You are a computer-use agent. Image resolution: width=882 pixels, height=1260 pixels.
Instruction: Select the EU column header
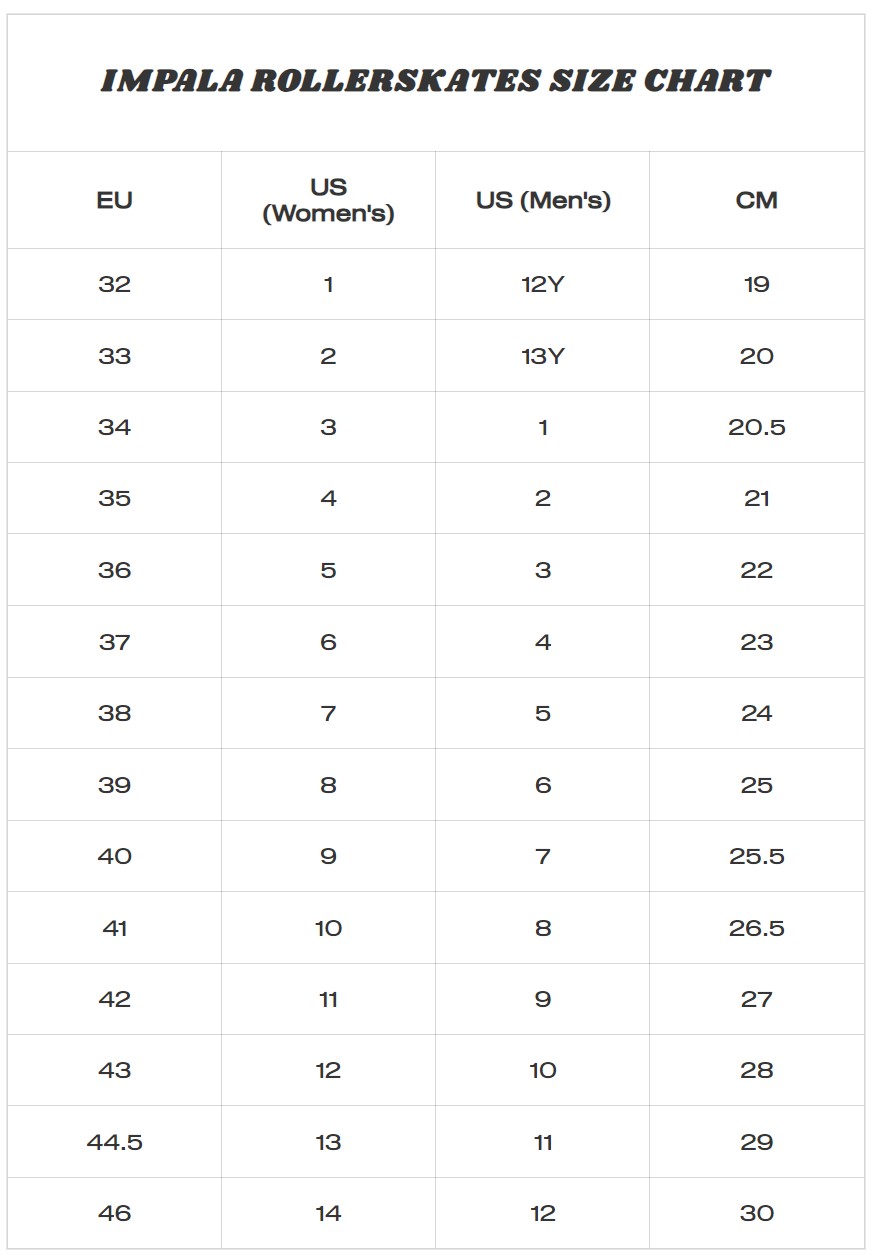click(x=115, y=200)
